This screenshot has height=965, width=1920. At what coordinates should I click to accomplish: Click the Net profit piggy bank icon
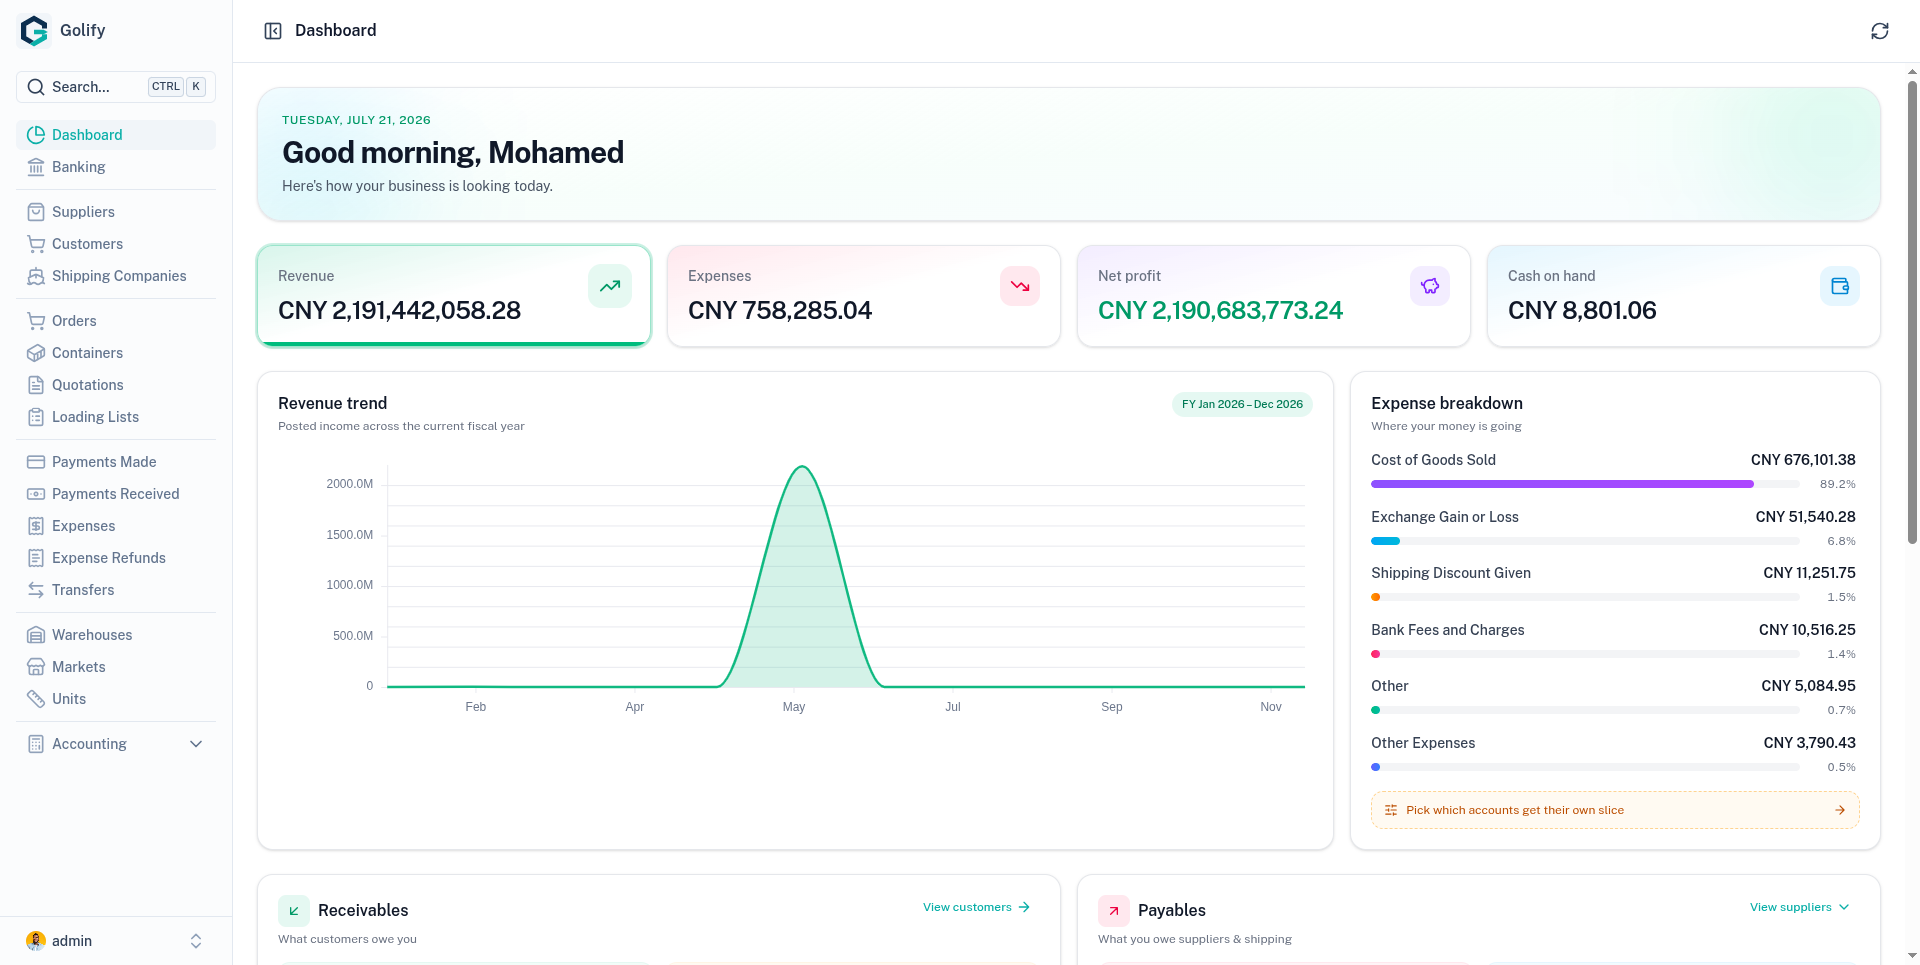(x=1430, y=286)
